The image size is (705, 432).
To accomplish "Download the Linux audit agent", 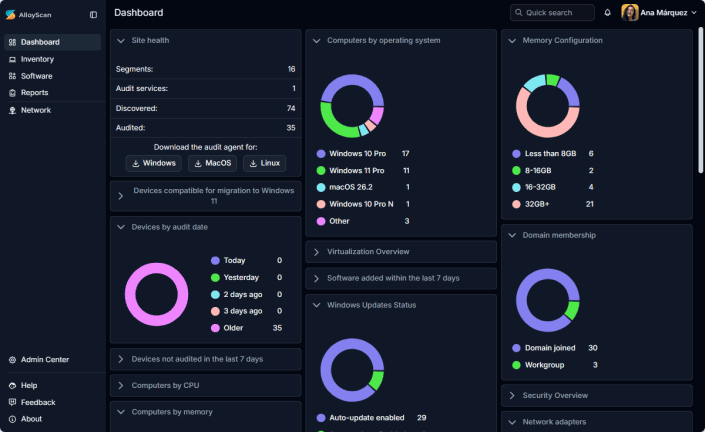I will tap(265, 163).
